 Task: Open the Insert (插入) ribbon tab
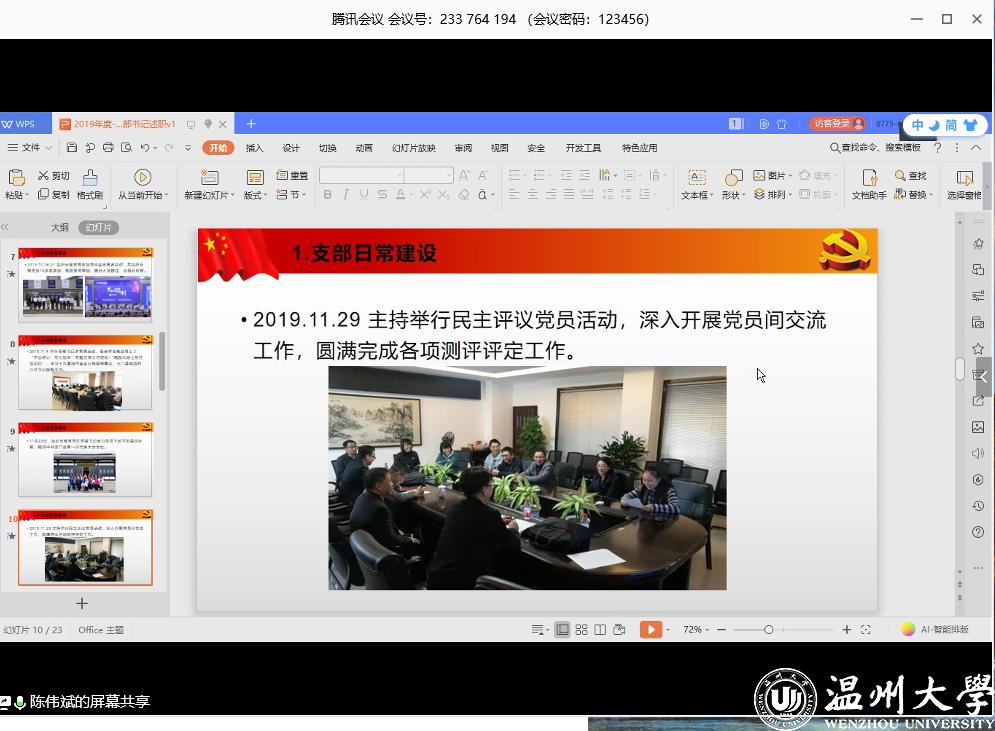255,148
